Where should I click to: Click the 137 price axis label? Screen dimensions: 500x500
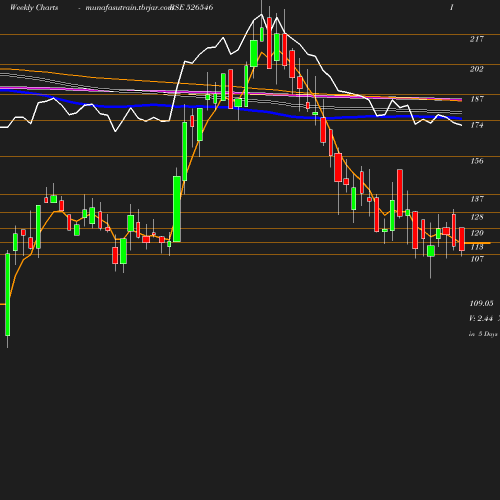click(x=477, y=199)
